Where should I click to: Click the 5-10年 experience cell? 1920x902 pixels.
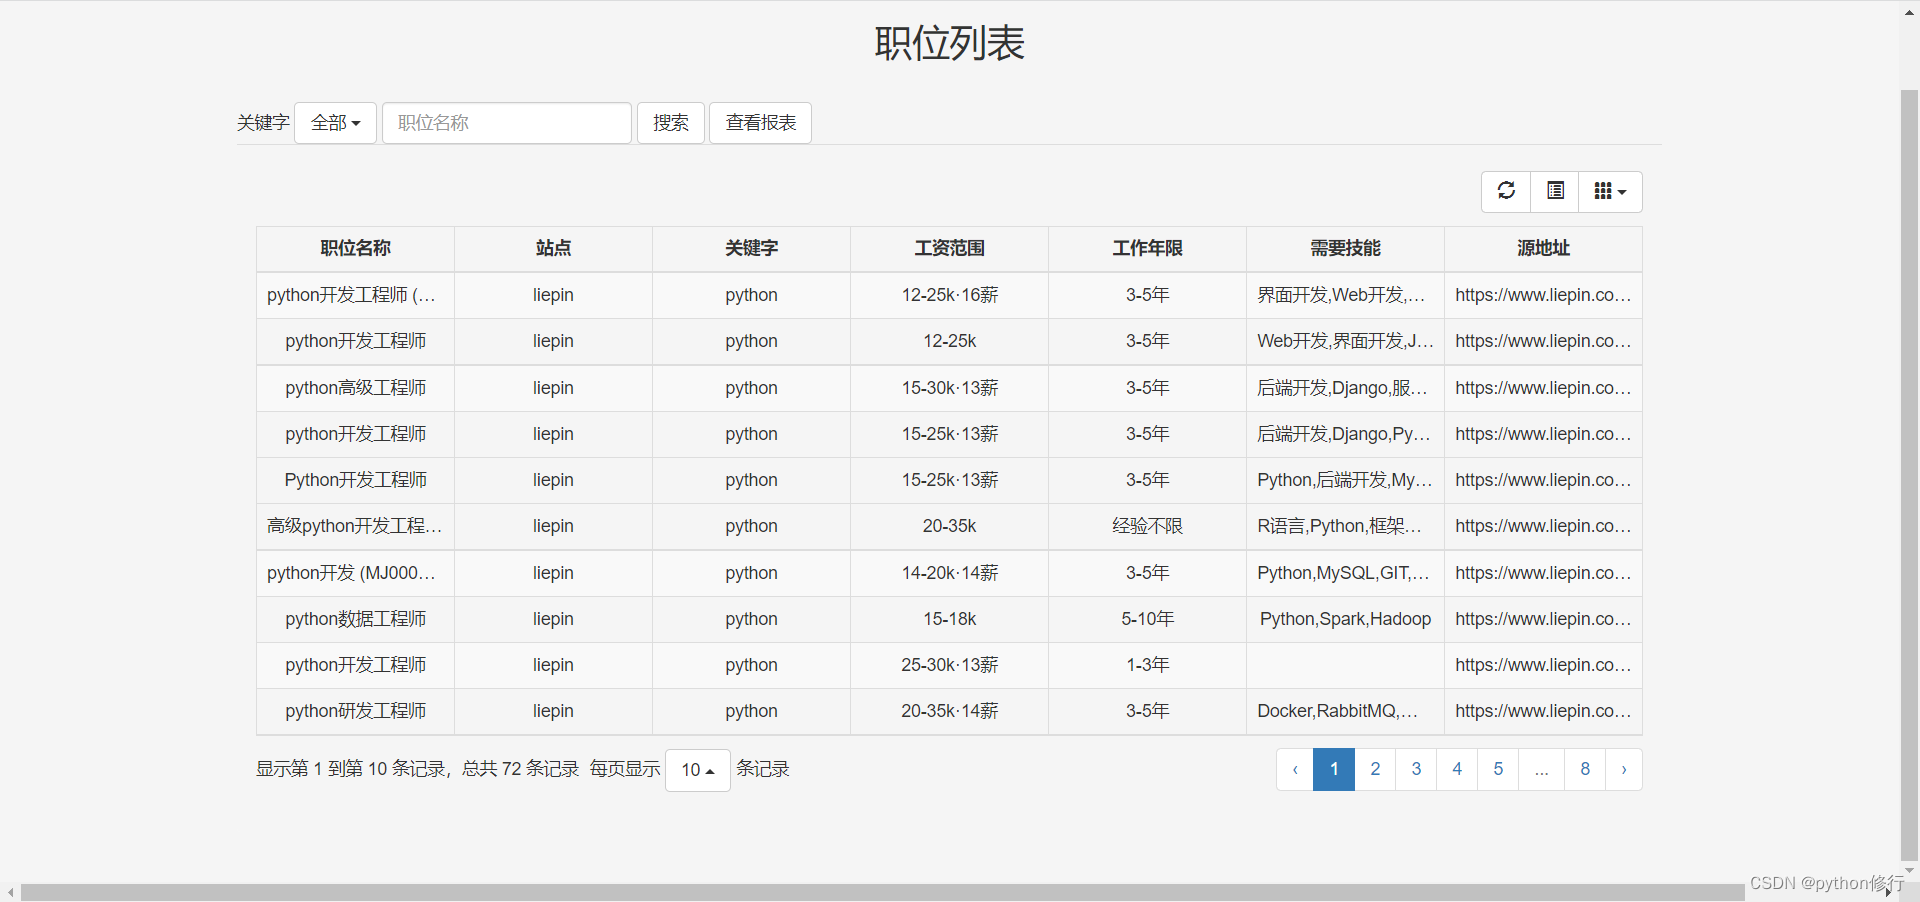[x=1147, y=619]
